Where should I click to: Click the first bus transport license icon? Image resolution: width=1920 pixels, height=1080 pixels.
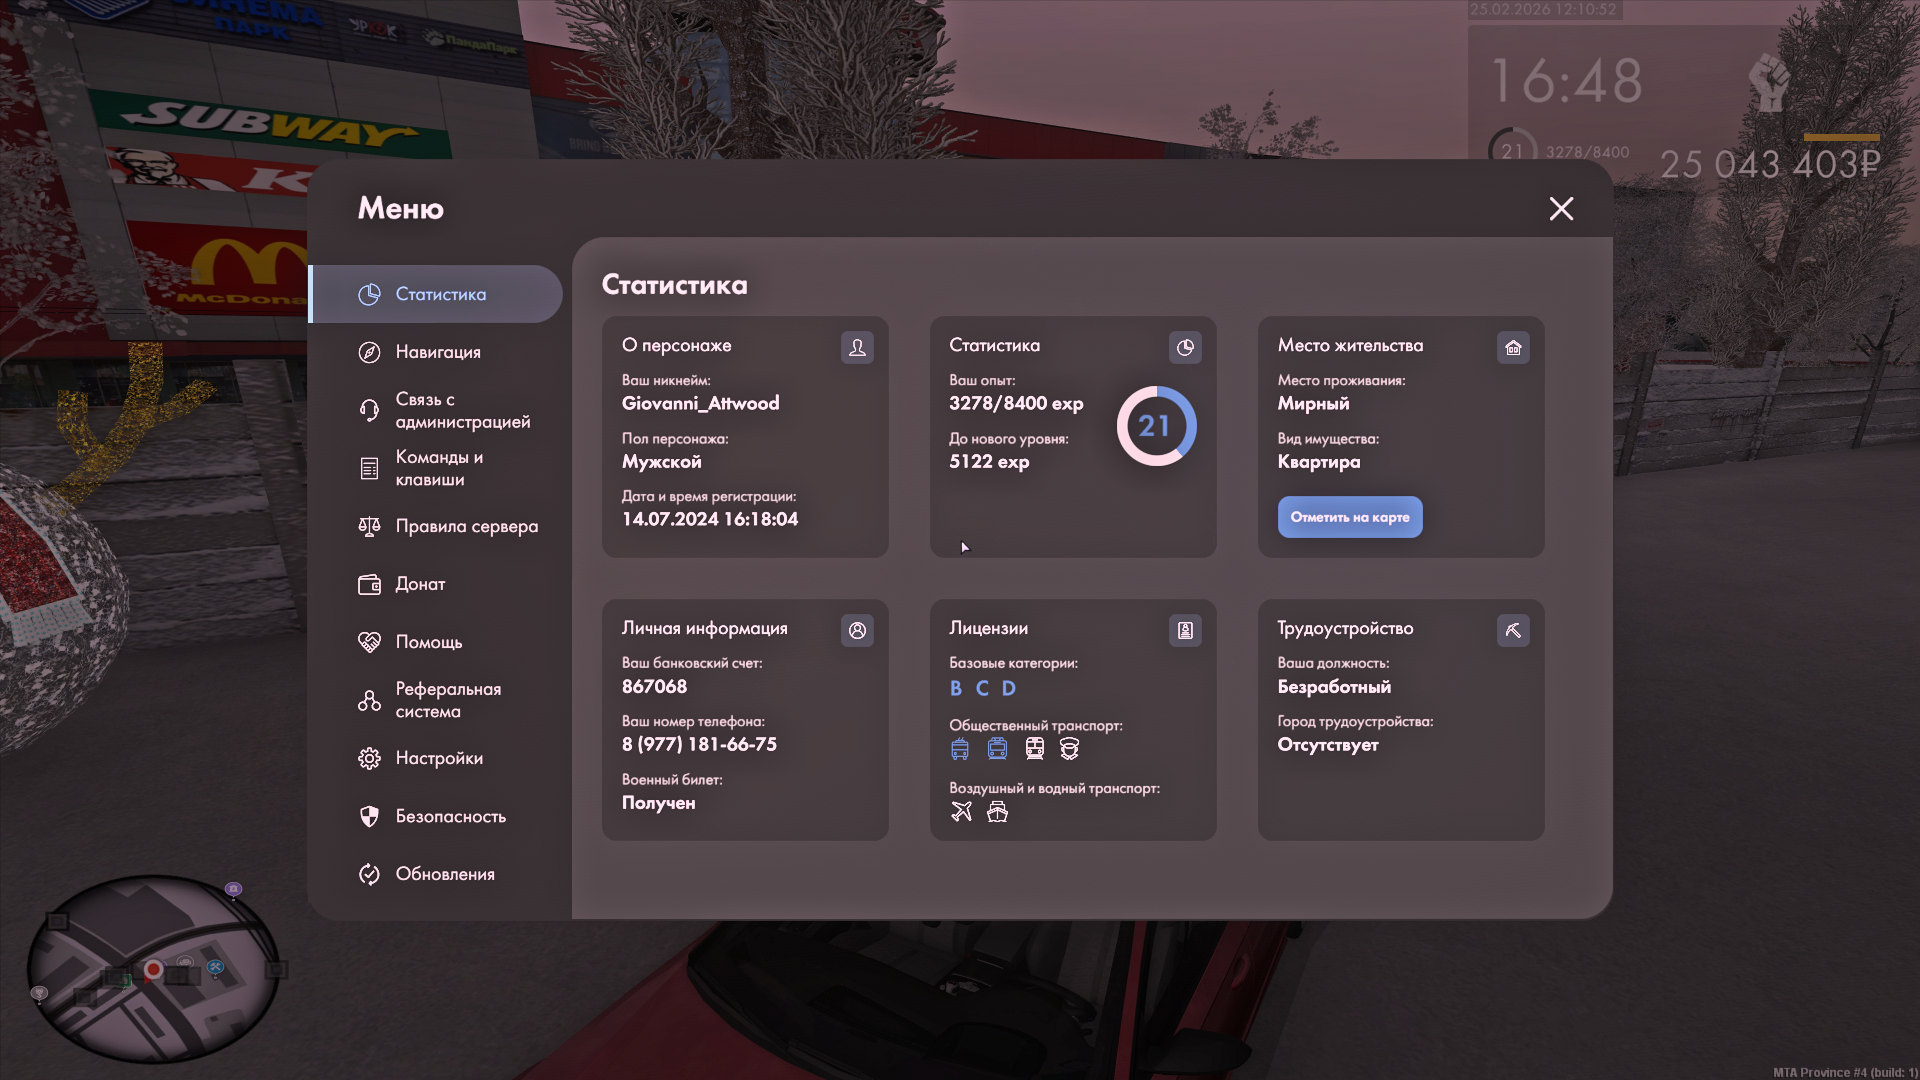coord(960,748)
